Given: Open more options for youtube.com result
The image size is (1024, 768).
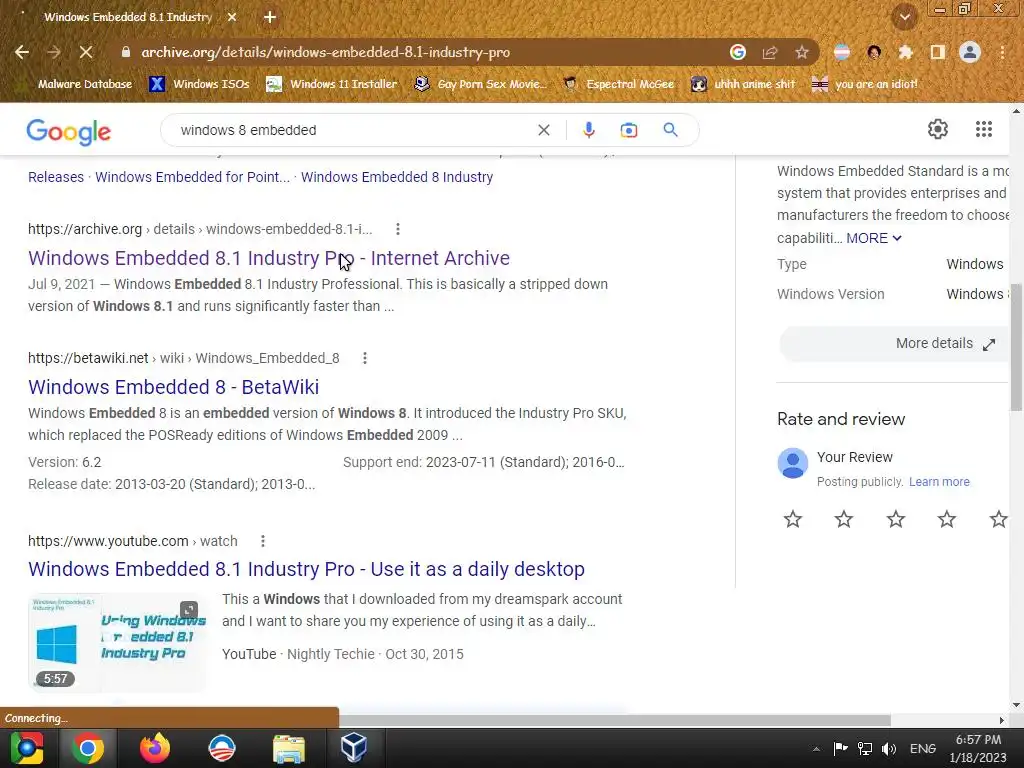Looking at the screenshot, I should tap(263, 541).
